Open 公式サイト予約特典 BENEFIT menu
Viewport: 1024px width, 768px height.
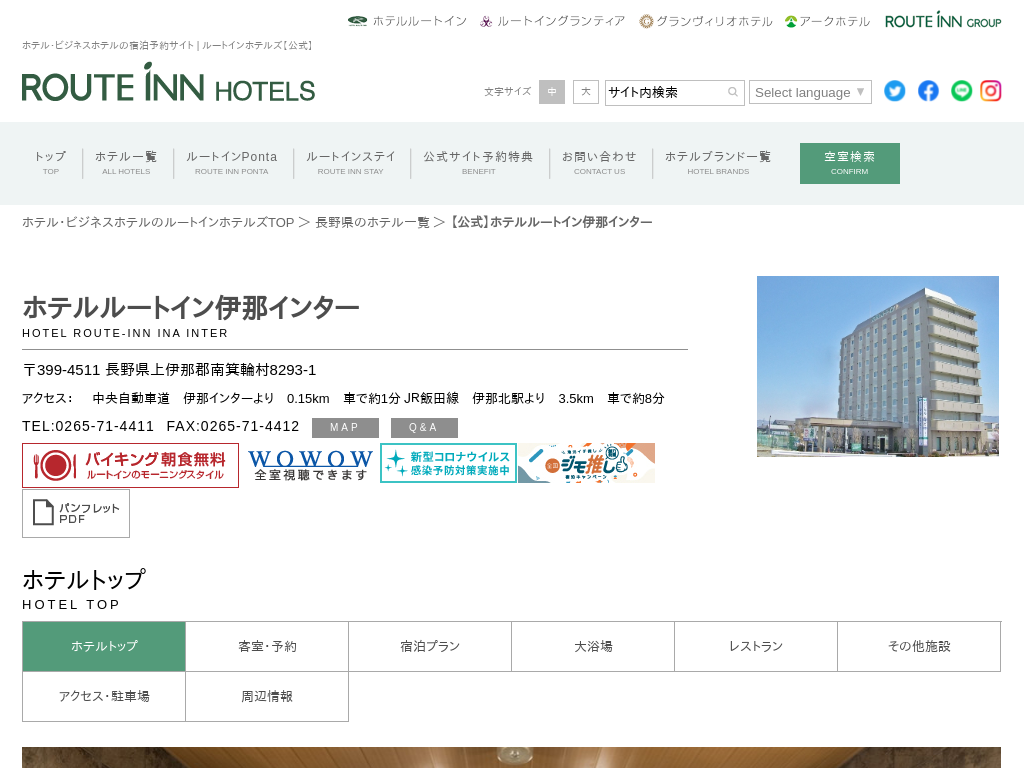tap(478, 163)
